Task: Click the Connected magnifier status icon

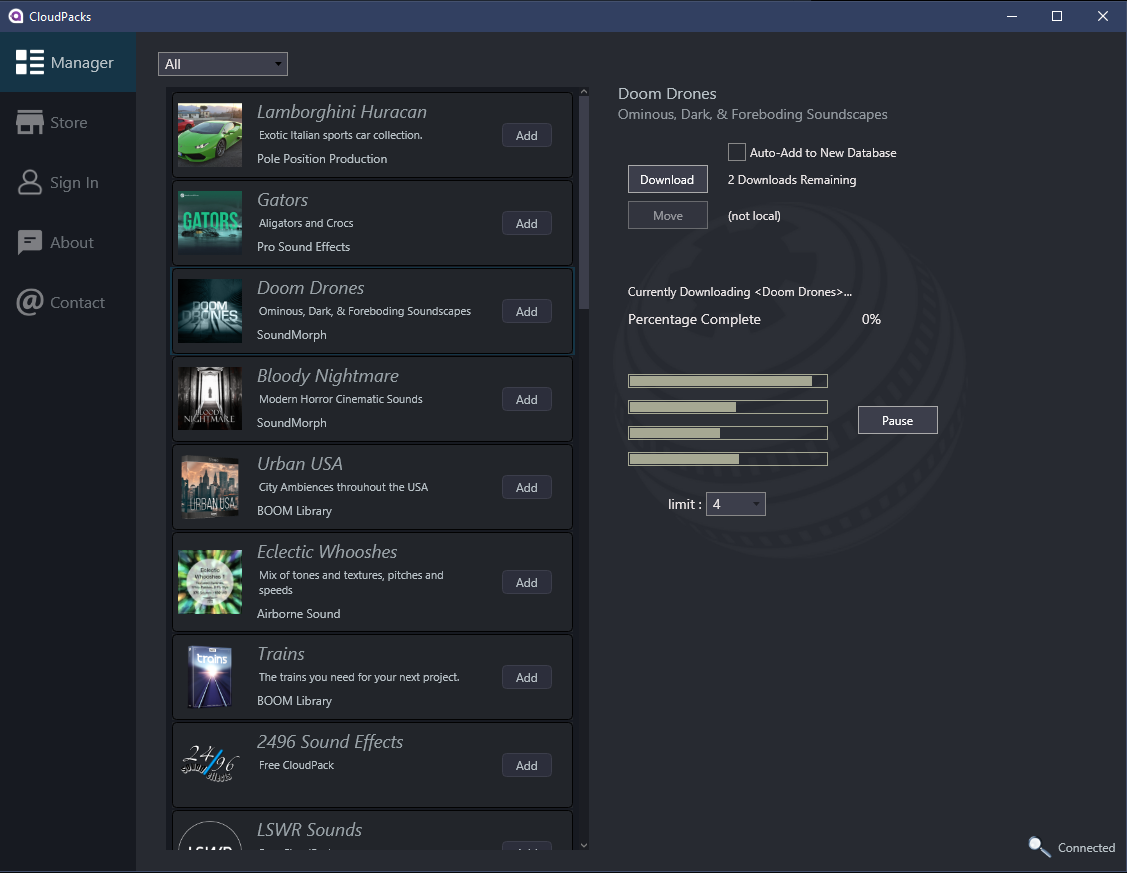Action: (x=1039, y=847)
